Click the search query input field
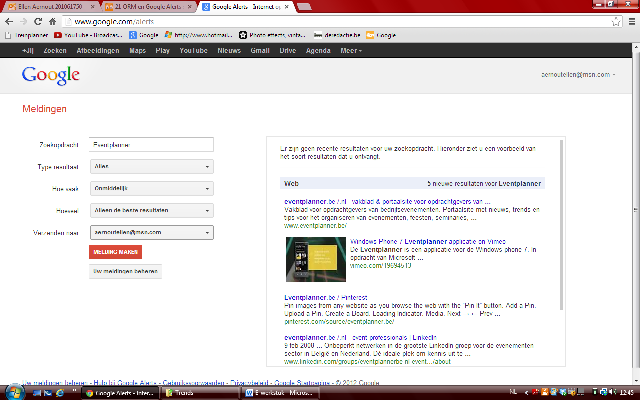This screenshot has height=400, width=640. 150,145
